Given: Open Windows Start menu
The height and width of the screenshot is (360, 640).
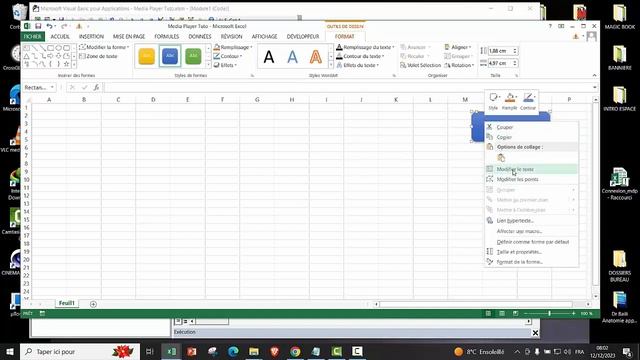Looking at the screenshot, I should point(10,351).
